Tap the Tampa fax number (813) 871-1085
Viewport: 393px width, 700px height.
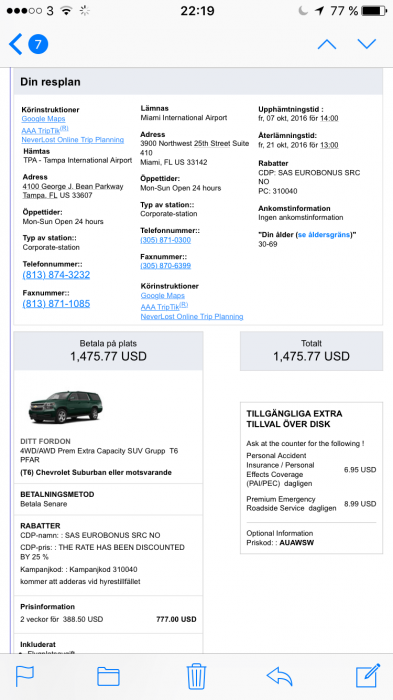tap(56, 304)
